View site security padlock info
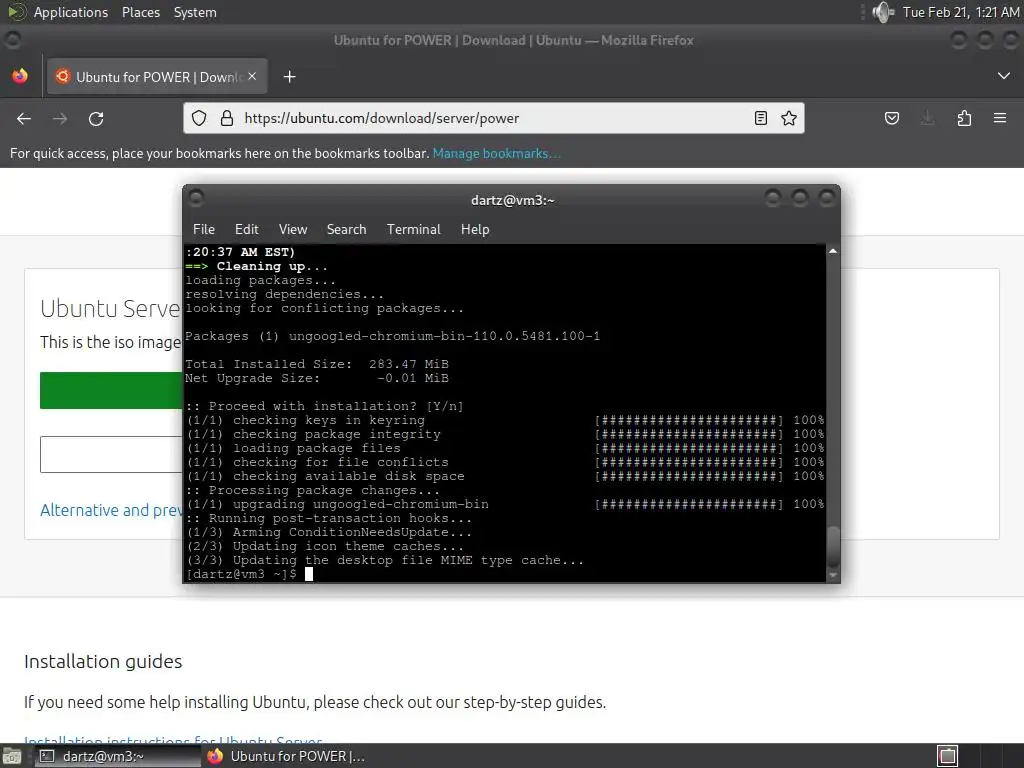This screenshot has width=1024, height=768. (x=227, y=118)
